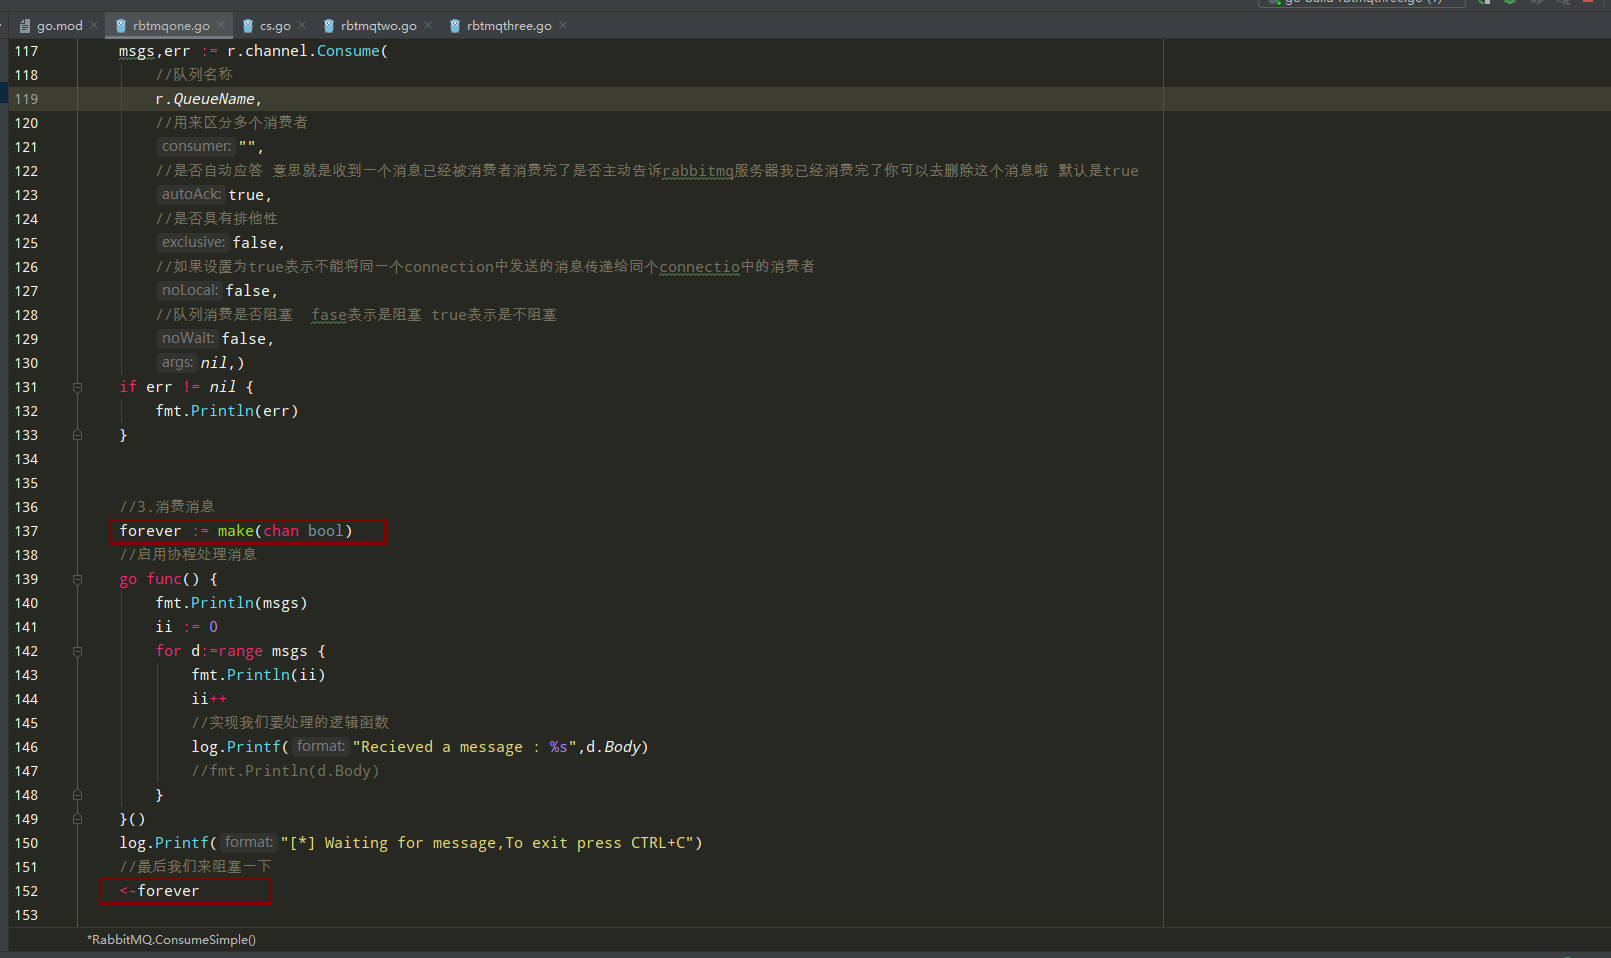The height and width of the screenshot is (958, 1611).
Task: Place cursor on r.QueueName at line 119
Action: pos(205,99)
